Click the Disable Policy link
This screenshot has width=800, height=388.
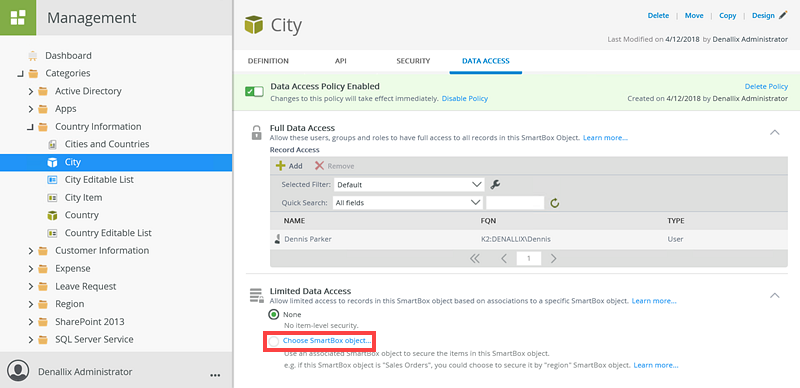click(465, 99)
